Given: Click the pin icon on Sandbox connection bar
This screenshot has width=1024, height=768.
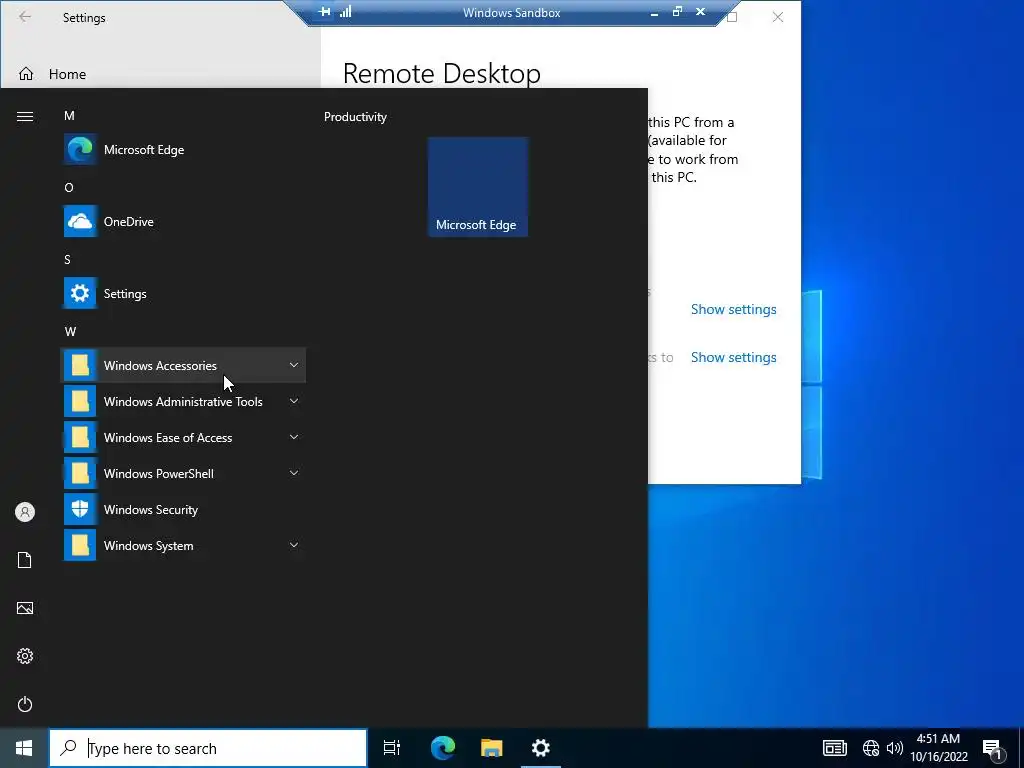Looking at the screenshot, I should (325, 12).
